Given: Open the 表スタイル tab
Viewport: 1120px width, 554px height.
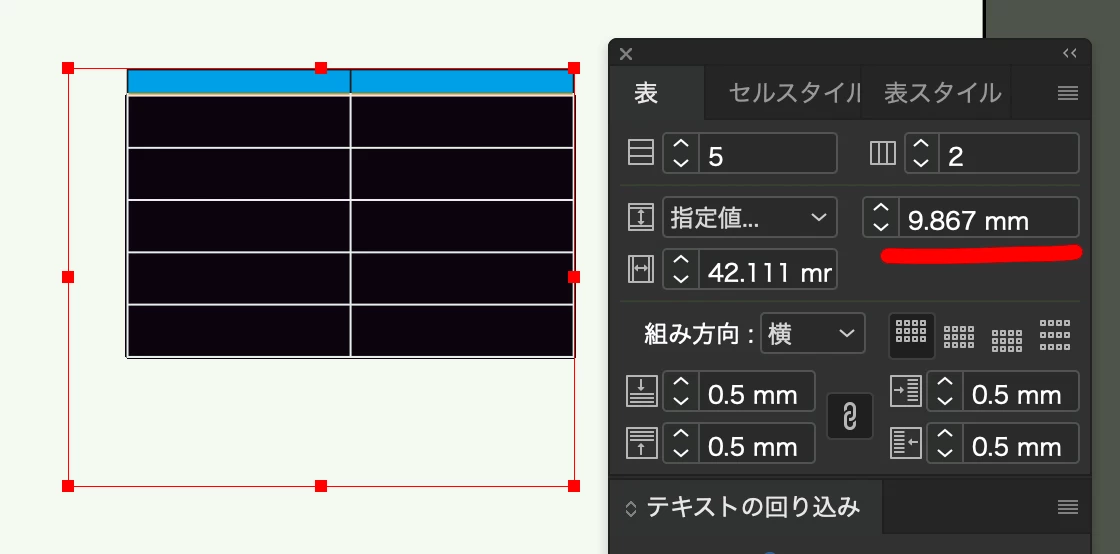Looking at the screenshot, I should [942, 93].
